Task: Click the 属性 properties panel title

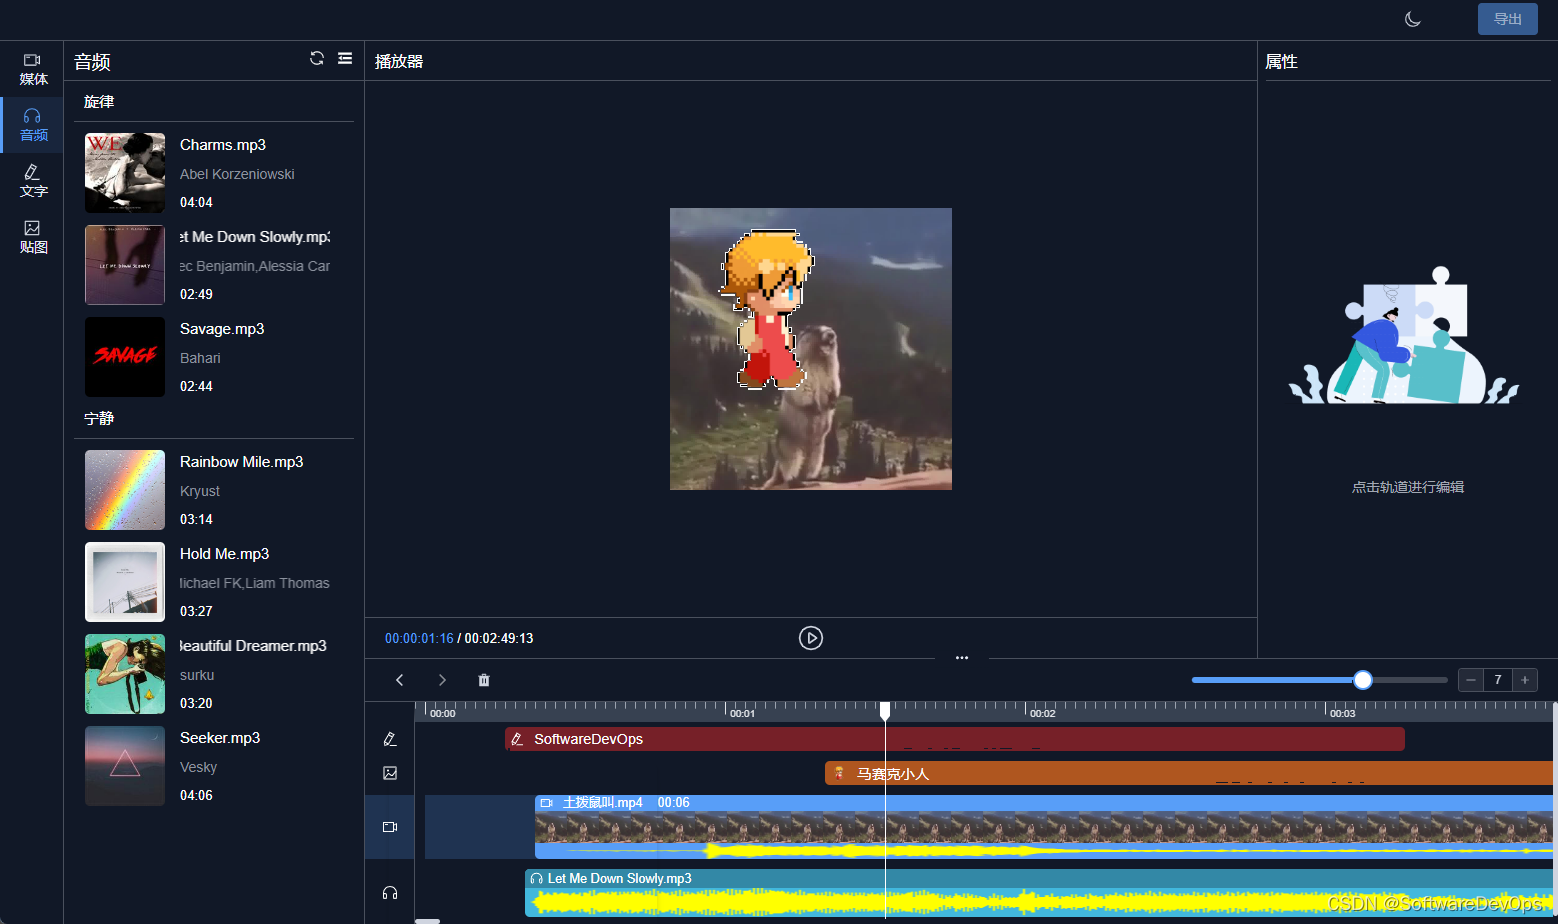Action: pyautogui.click(x=1281, y=61)
